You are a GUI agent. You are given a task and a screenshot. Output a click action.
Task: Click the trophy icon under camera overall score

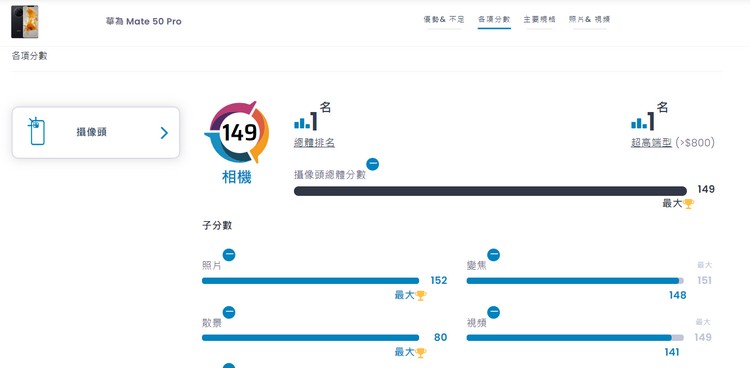tap(688, 204)
